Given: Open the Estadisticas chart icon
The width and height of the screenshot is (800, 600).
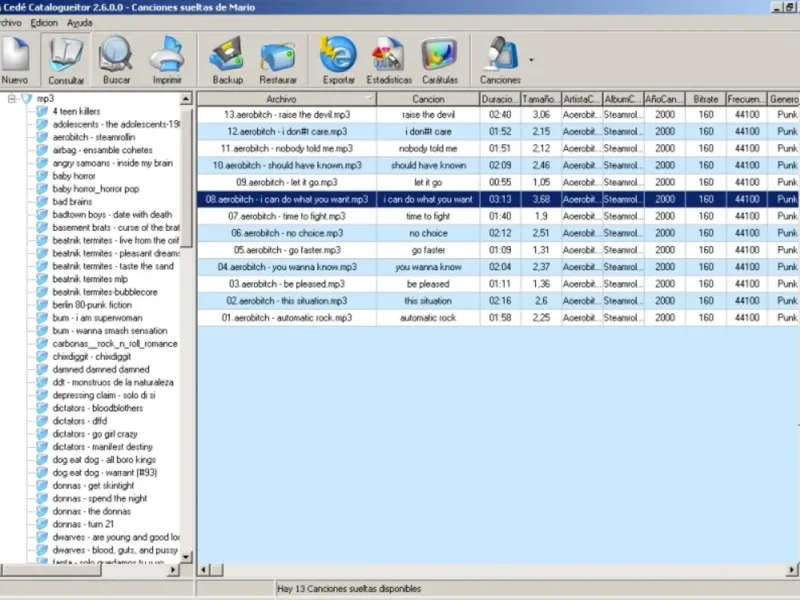Looking at the screenshot, I should point(389,59).
